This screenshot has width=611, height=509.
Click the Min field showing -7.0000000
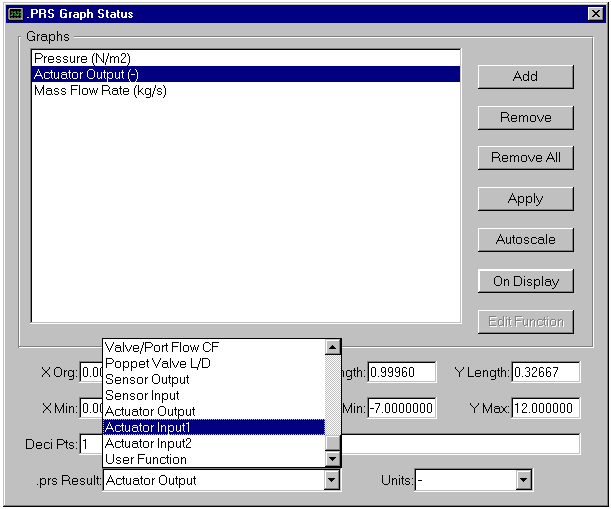click(x=402, y=408)
